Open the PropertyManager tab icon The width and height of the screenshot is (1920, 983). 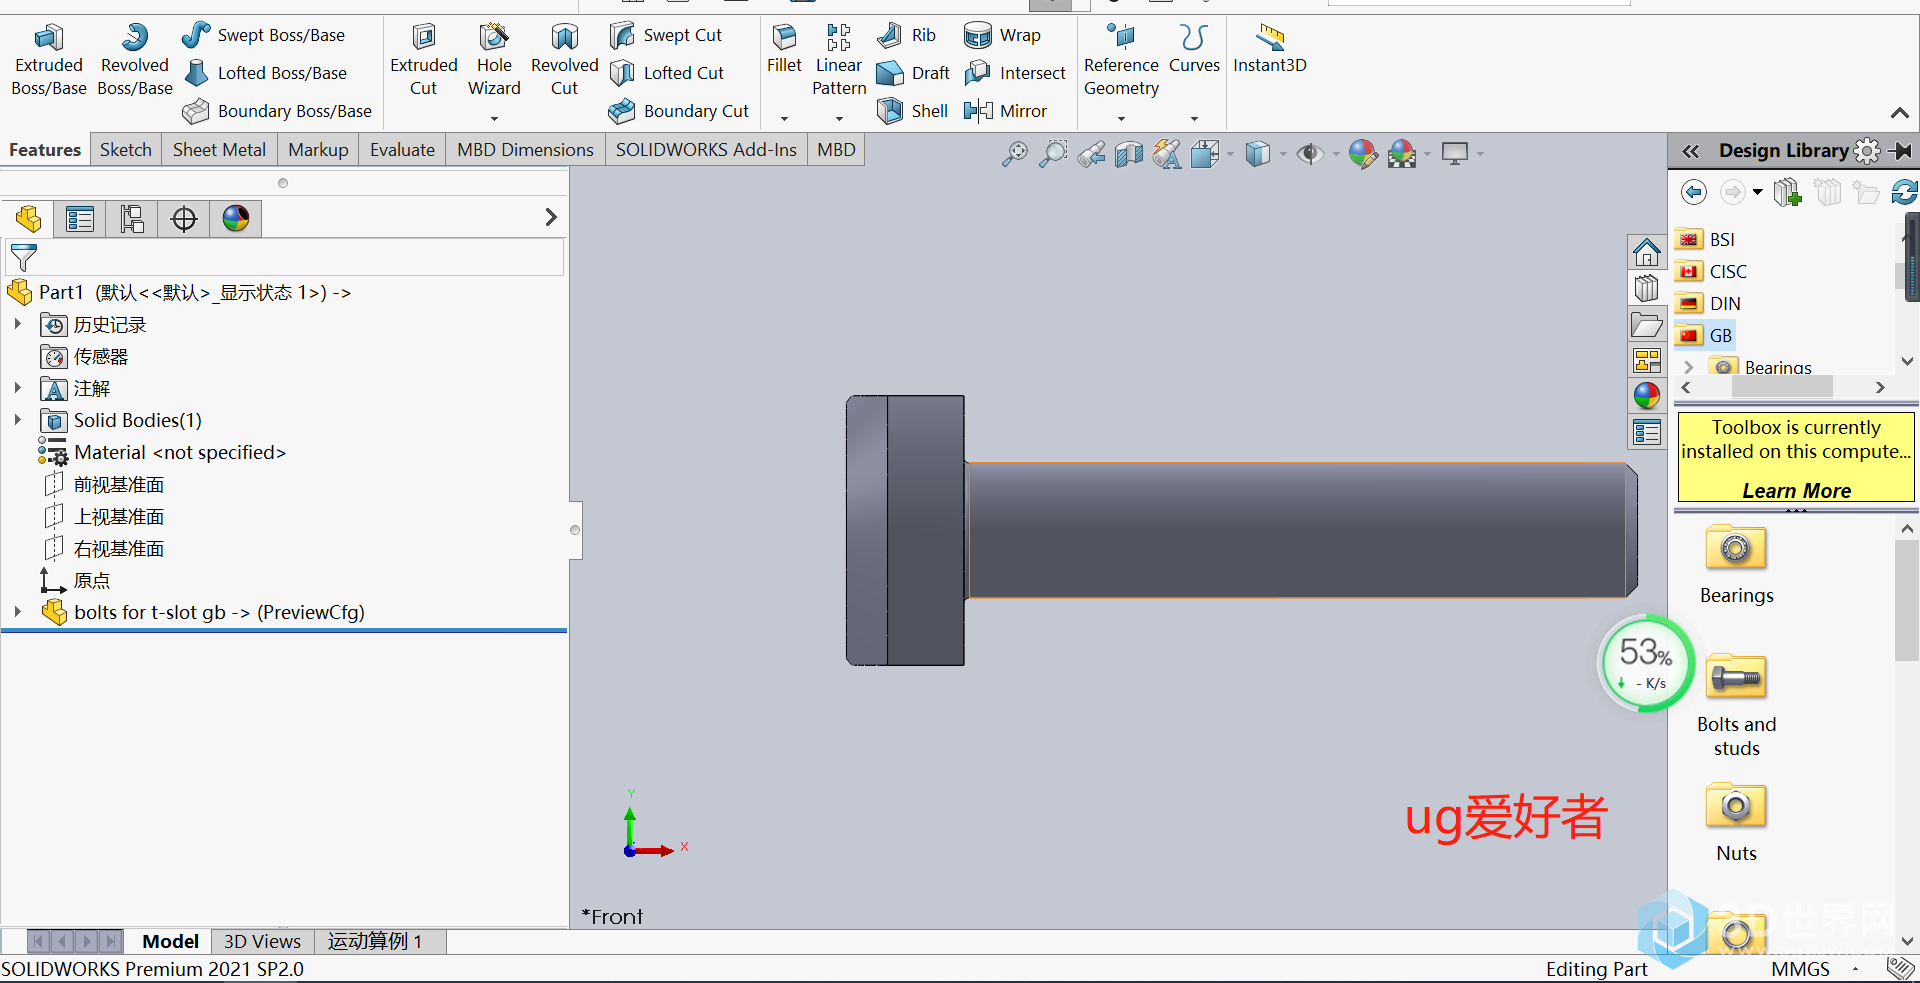(80, 218)
